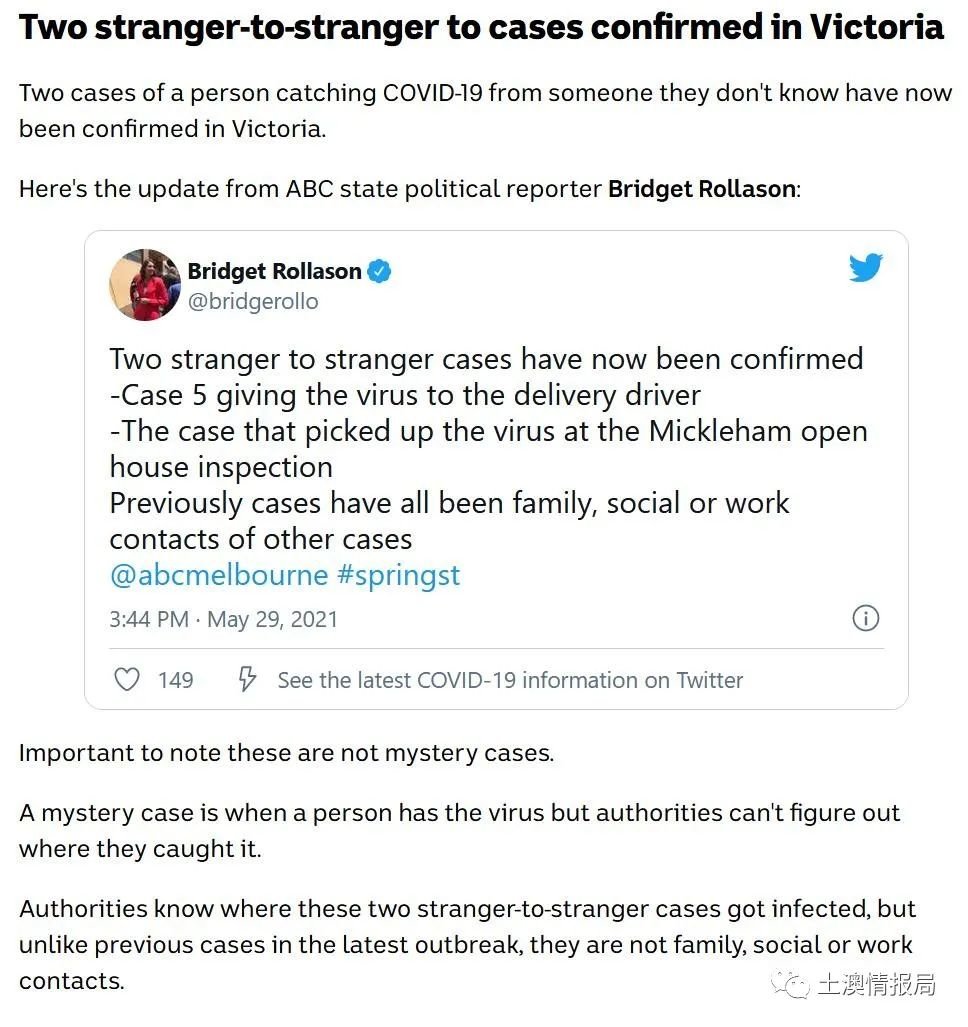Open the 3:44 PM May 29, 2021 timestamp
This screenshot has height=1027, width=968.
point(223,620)
